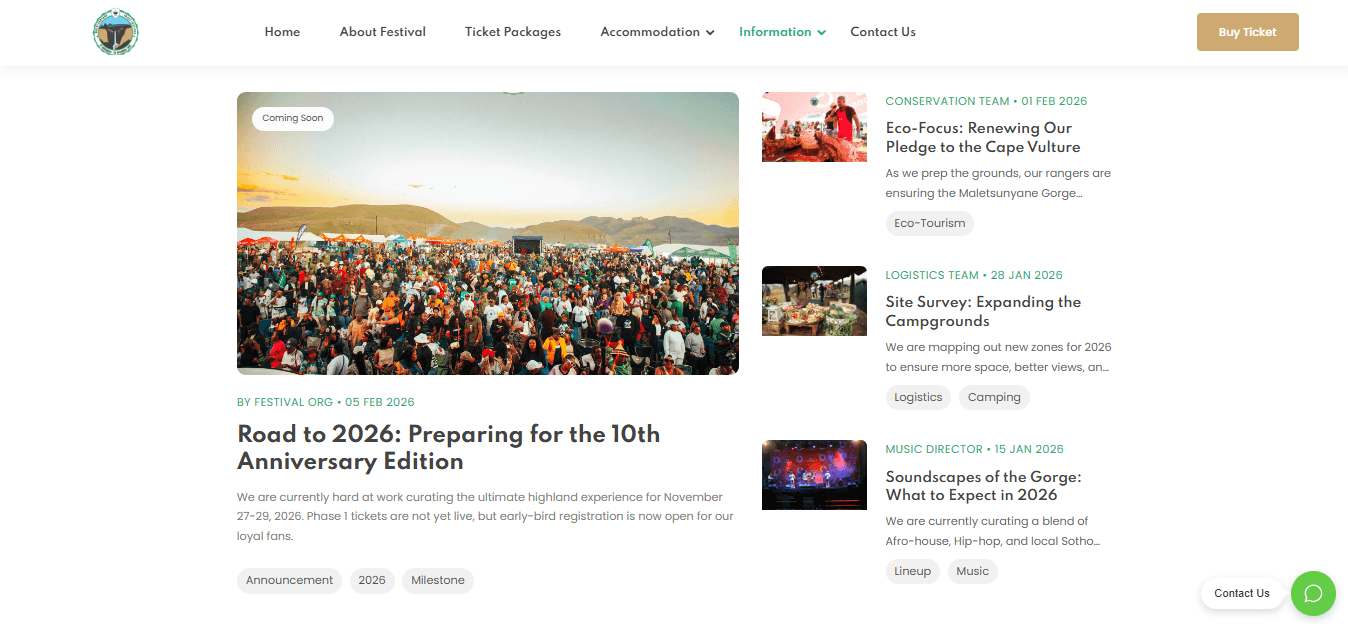Click the festival logo icon
This screenshot has height=624, width=1348.
coord(115,31)
